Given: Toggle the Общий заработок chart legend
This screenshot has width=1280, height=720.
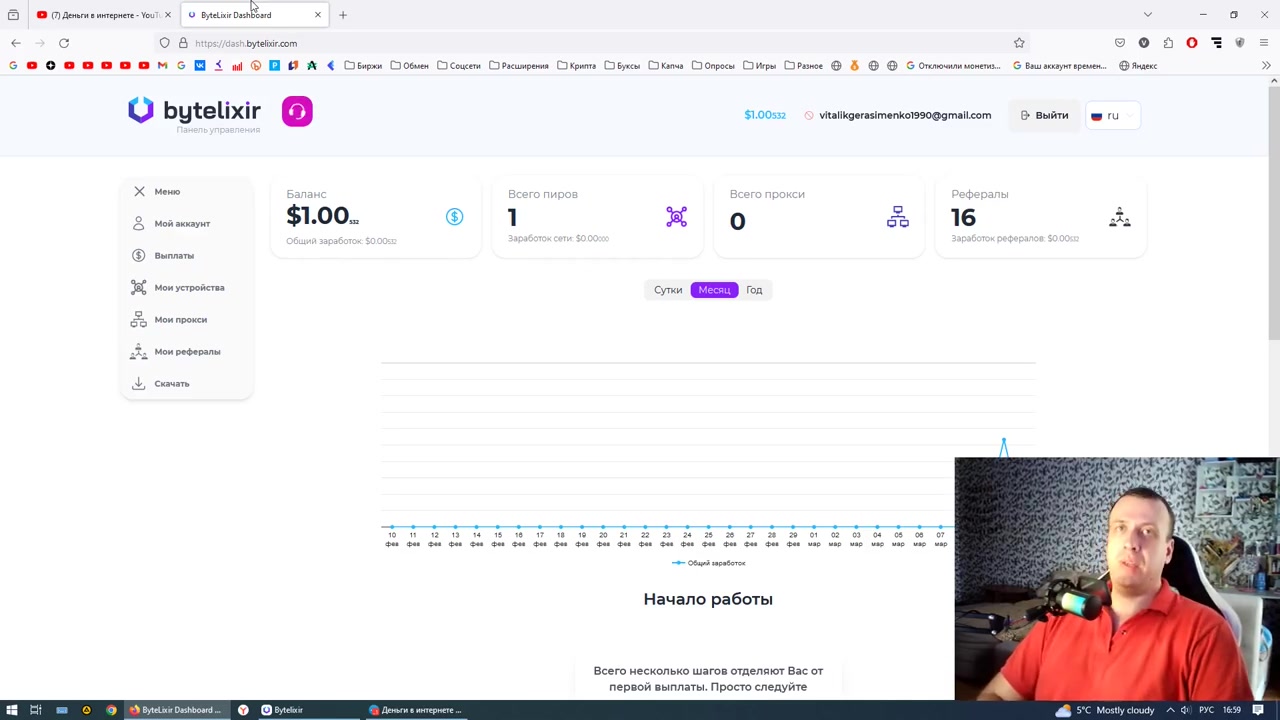Looking at the screenshot, I should click(709, 563).
